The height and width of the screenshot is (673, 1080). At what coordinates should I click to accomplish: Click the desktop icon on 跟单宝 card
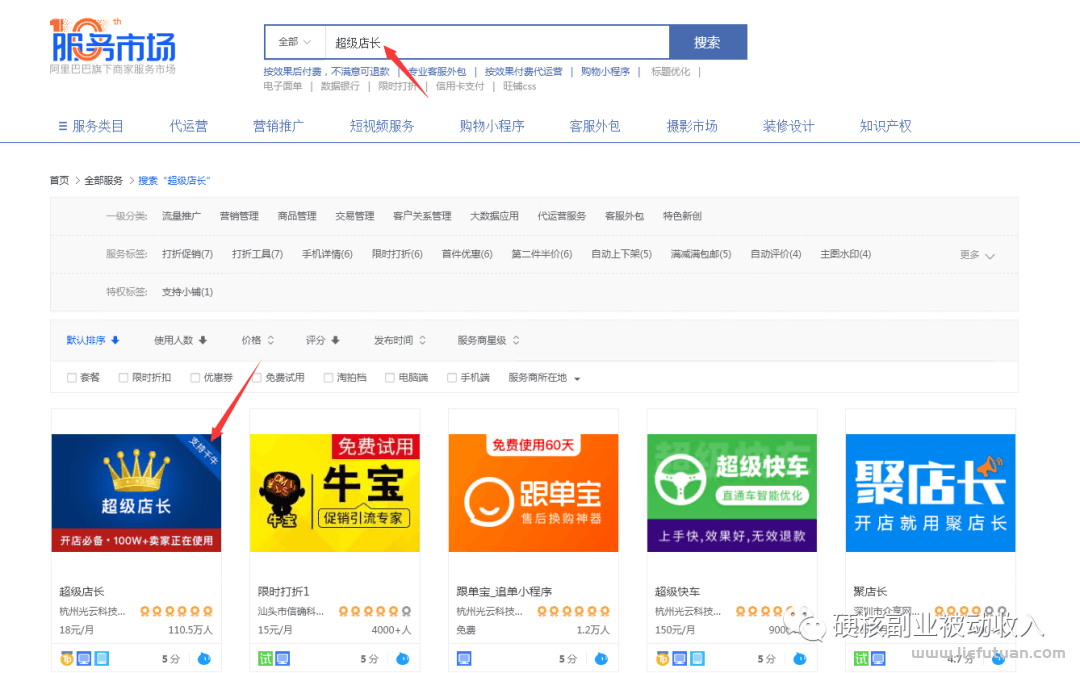(x=464, y=659)
